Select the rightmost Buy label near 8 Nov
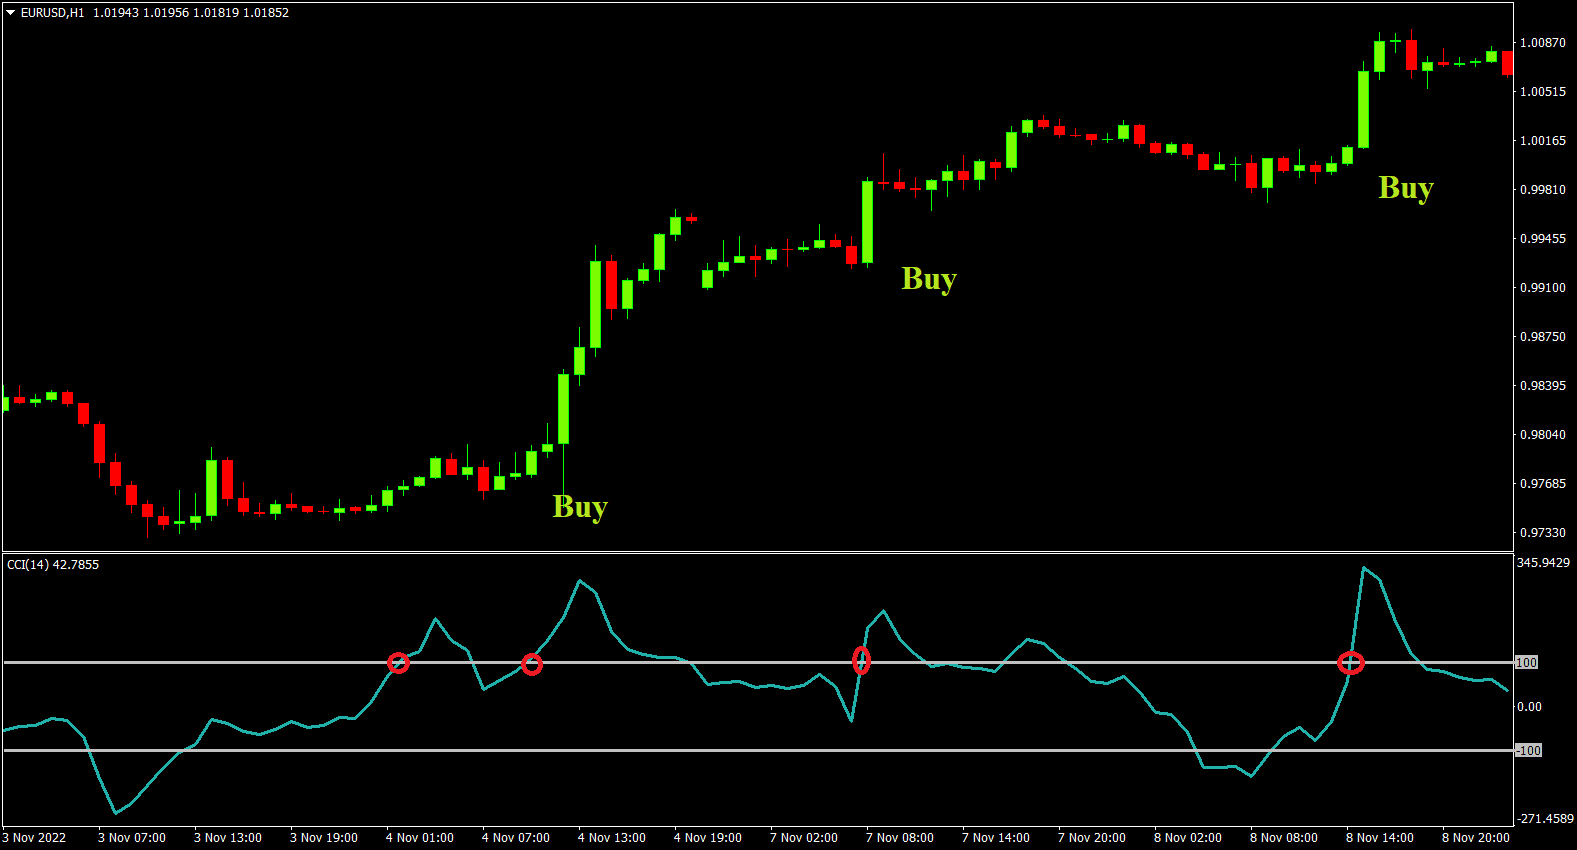This screenshot has height=850, width=1577. click(x=1406, y=188)
